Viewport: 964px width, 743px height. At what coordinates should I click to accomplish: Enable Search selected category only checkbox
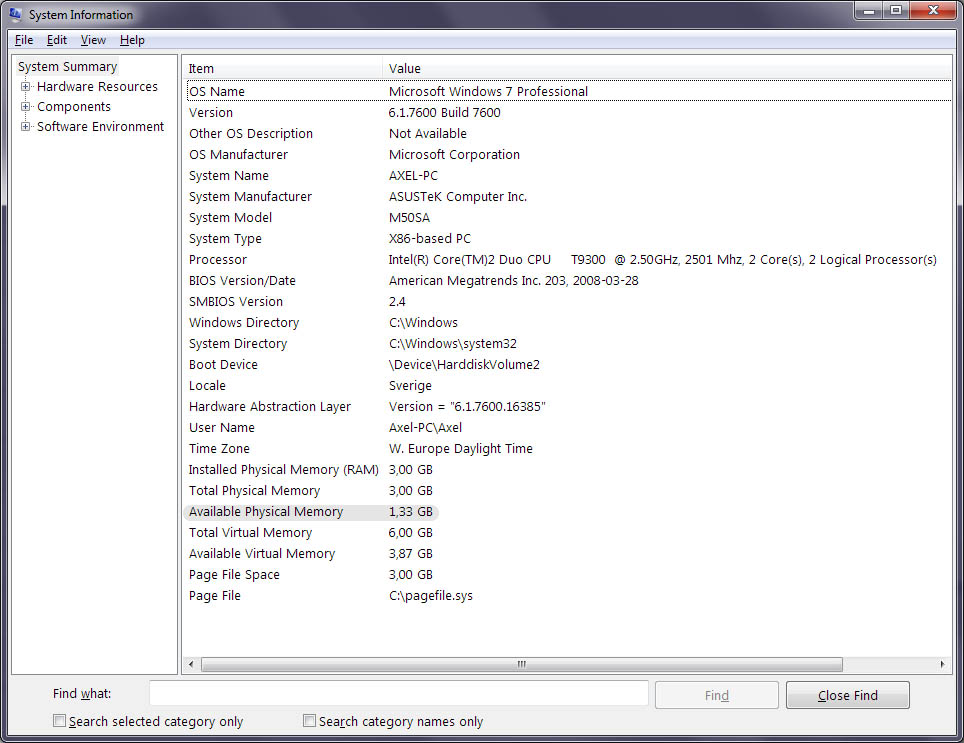pos(59,721)
